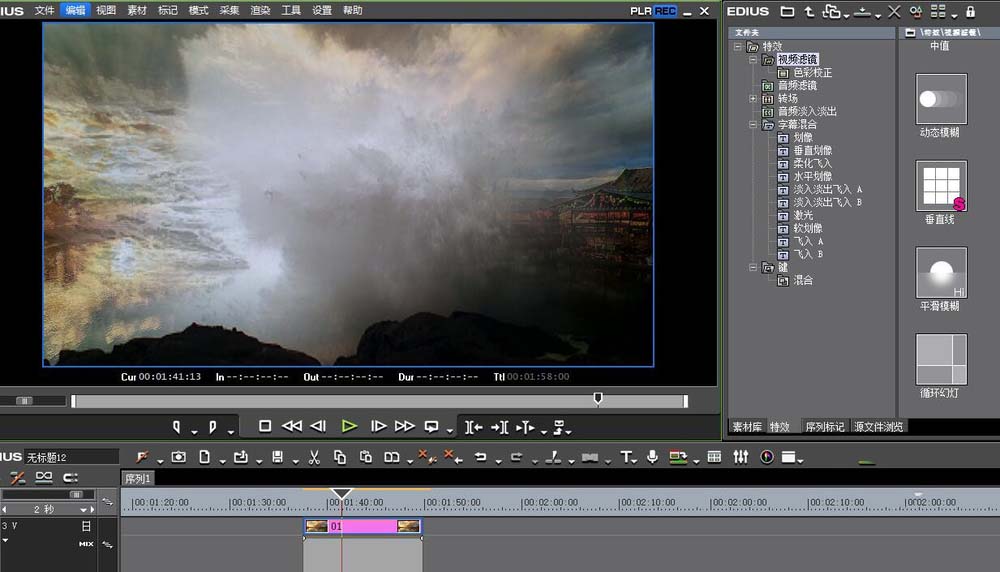Click the paste icon in timeline toolbar
Image resolution: width=1000 pixels, height=572 pixels.
[365, 457]
